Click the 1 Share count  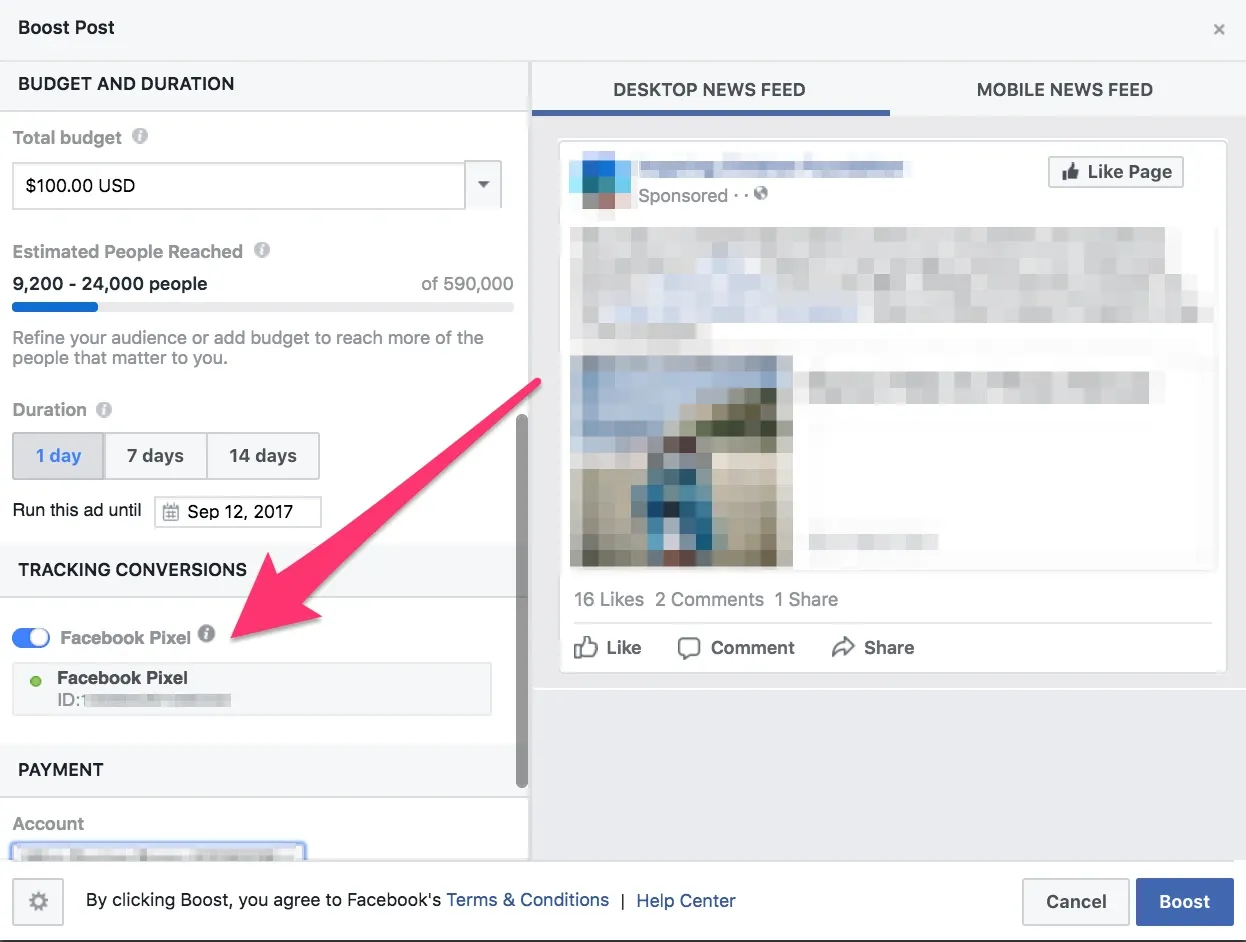click(x=806, y=599)
